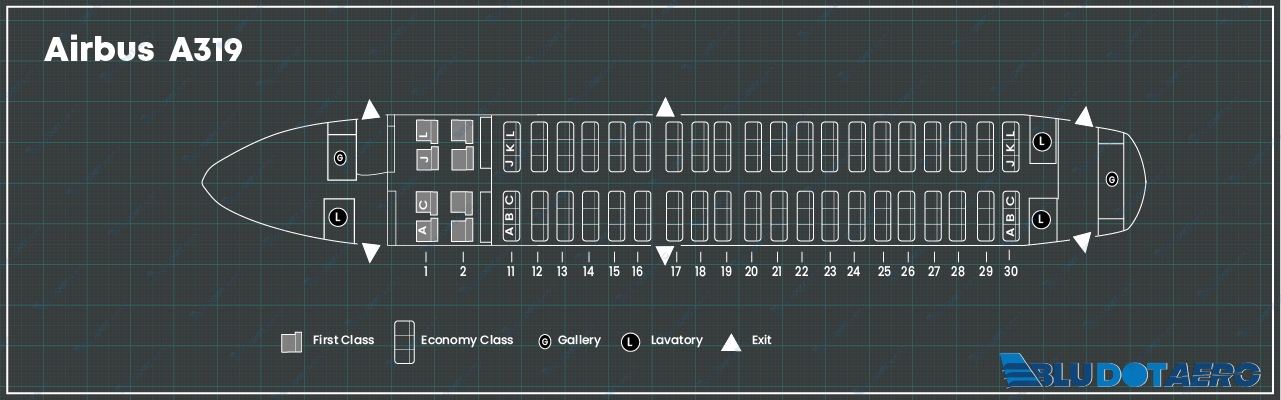Image resolution: width=1281 pixels, height=400 pixels.
Task: Select the Economy Class seat legend icon
Action: [x=404, y=342]
